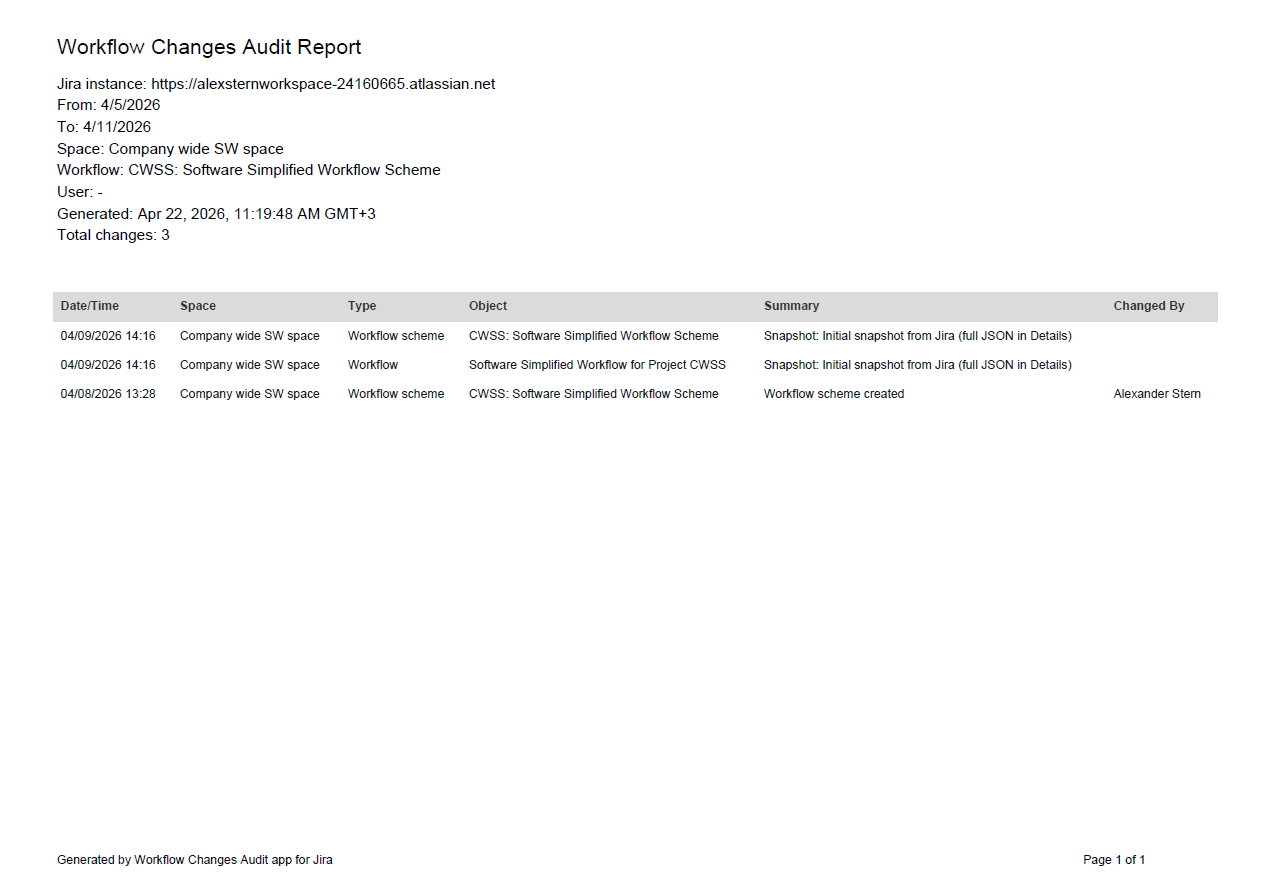Select the 'Space: Company wide SW space' header line
This screenshot has width=1270, height=886.
point(170,148)
